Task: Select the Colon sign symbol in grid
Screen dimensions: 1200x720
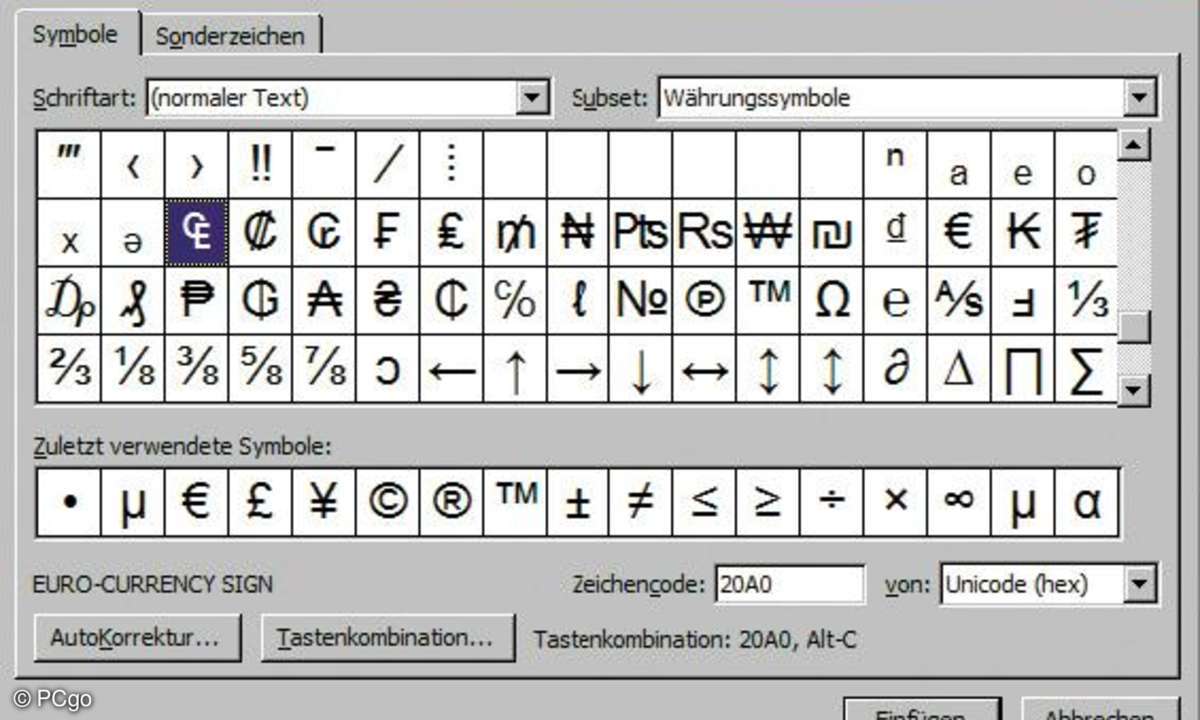Action: pyautogui.click(x=260, y=233)
